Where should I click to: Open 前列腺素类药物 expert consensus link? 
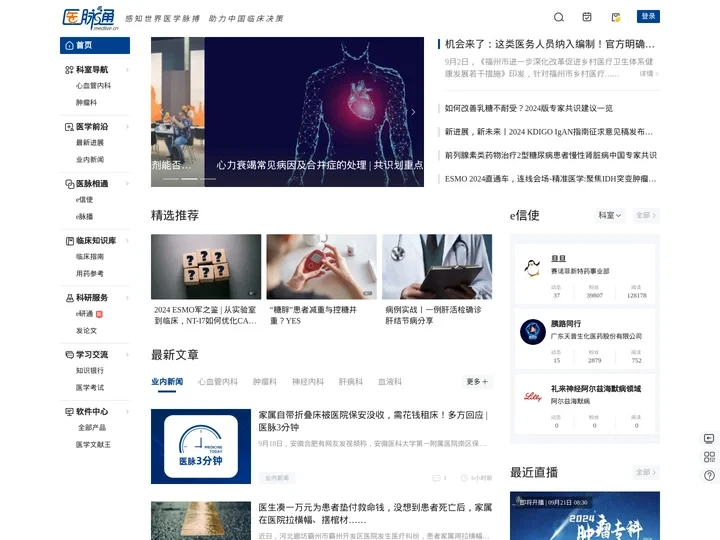click(551, 155)
